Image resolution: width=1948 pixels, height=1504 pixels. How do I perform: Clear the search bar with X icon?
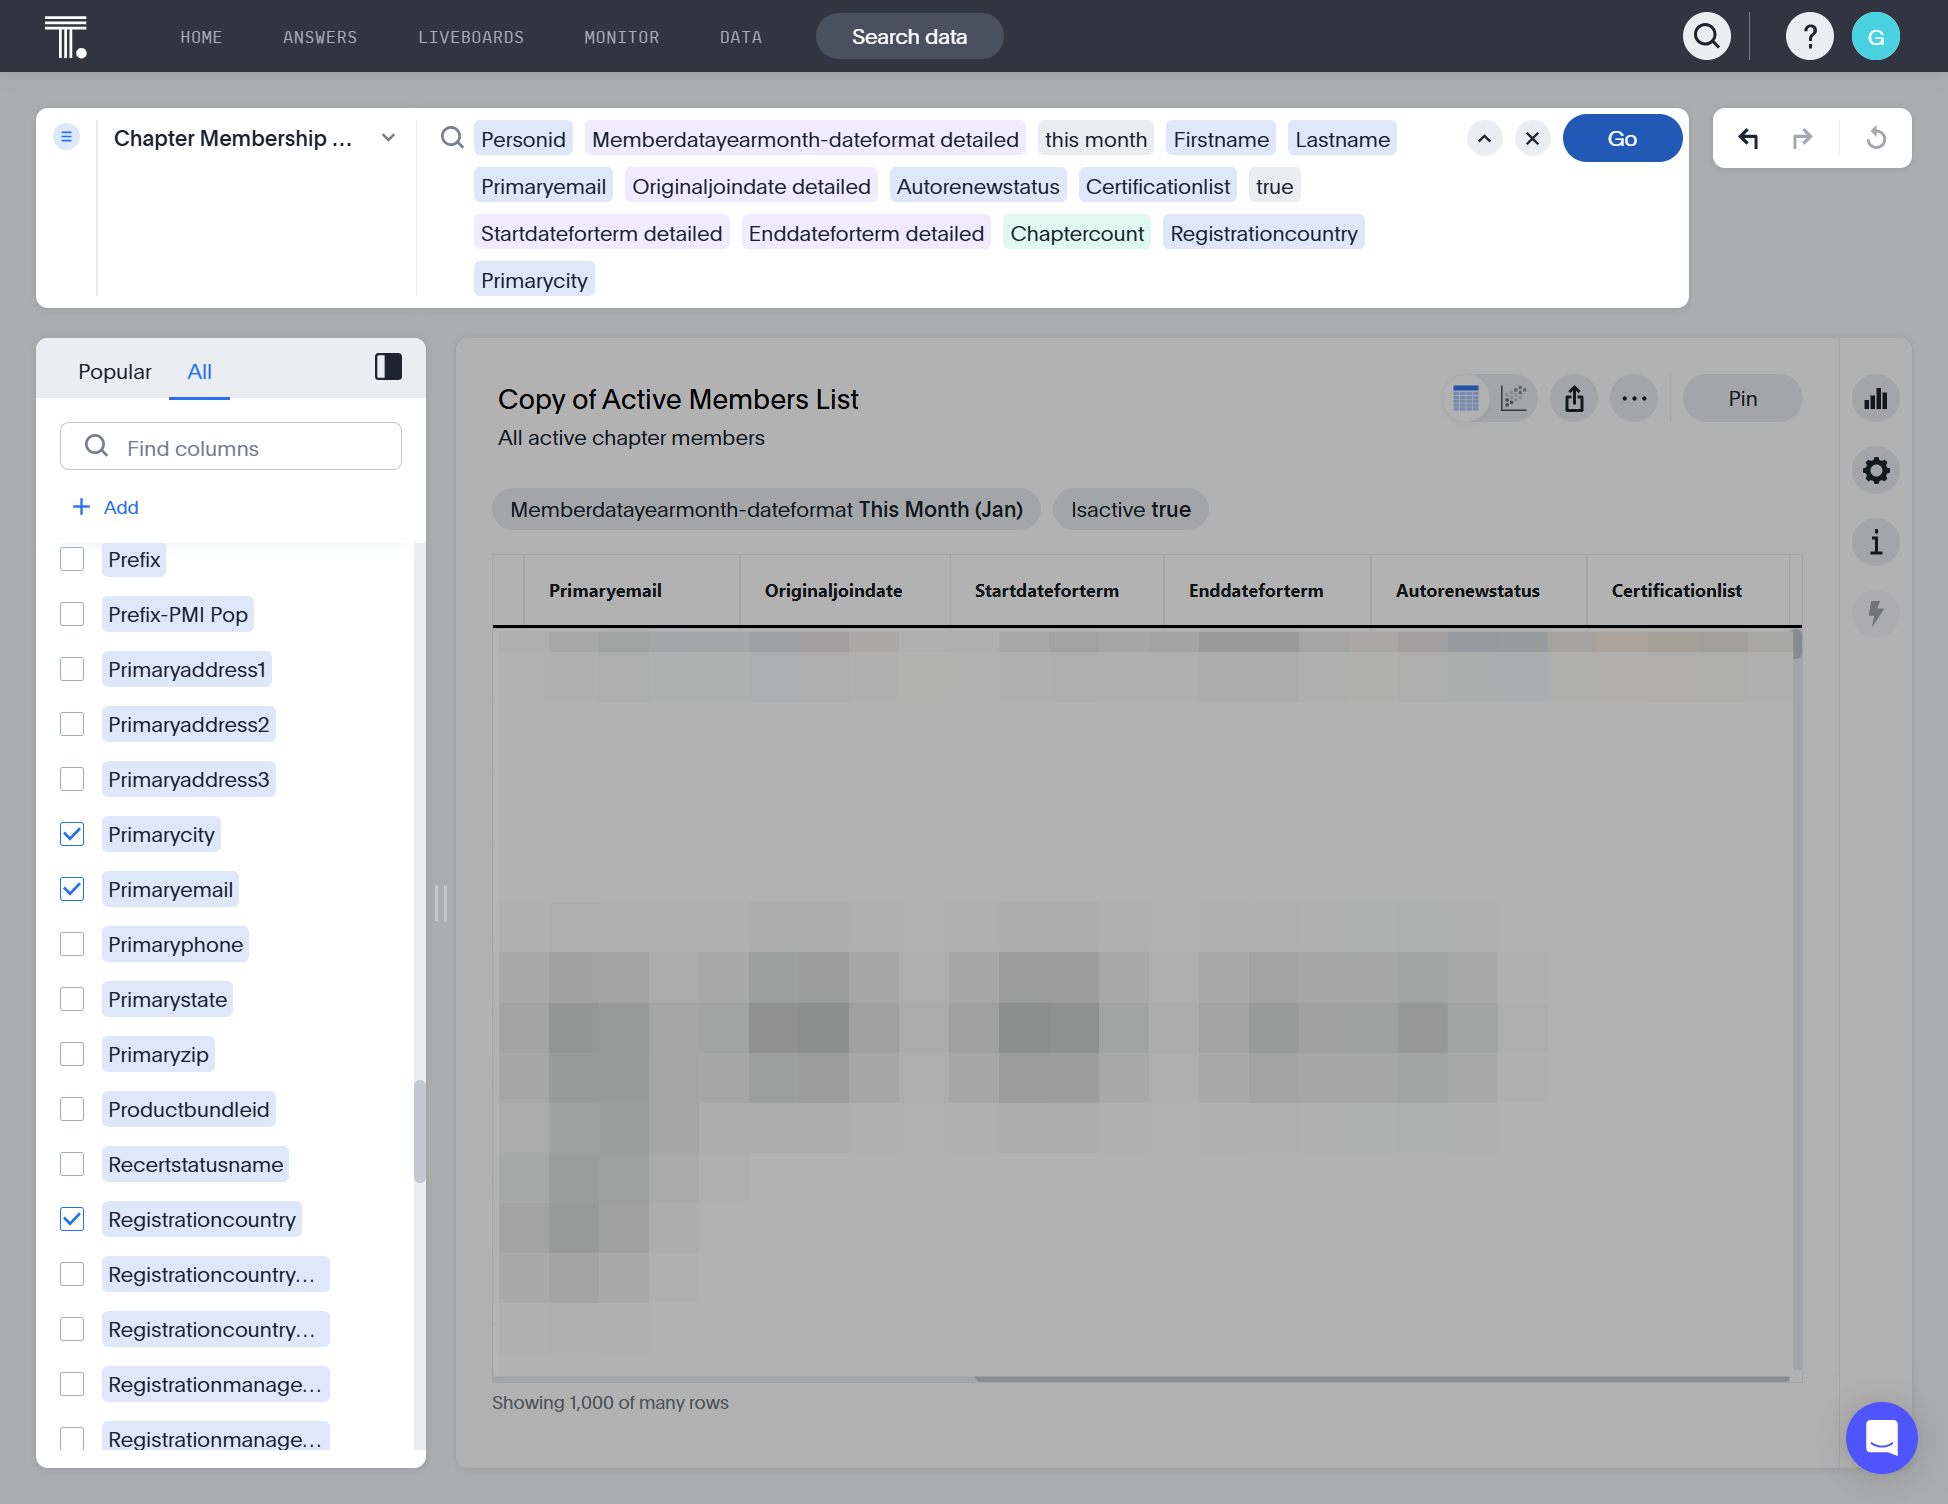tap(1532, 138)
